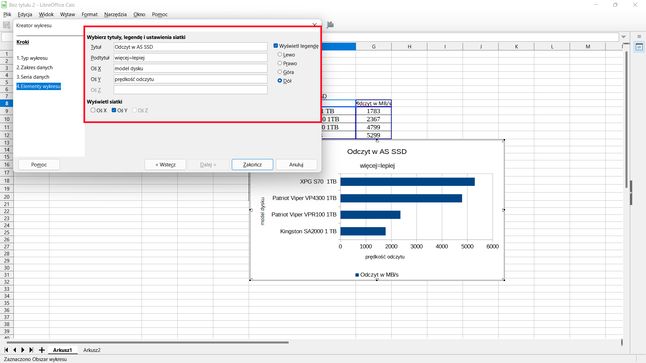Open the Format menu
This screenshot has height=363, width=646.
coord(89,14)
